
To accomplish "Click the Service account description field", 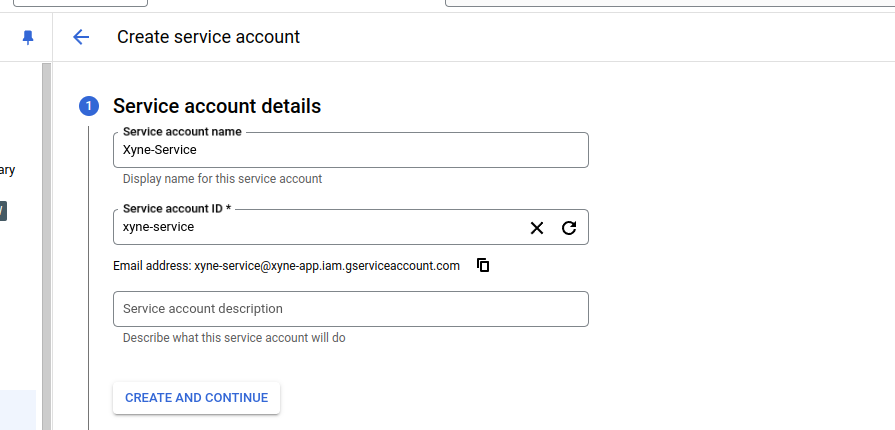I will click(x=350, y=309).
